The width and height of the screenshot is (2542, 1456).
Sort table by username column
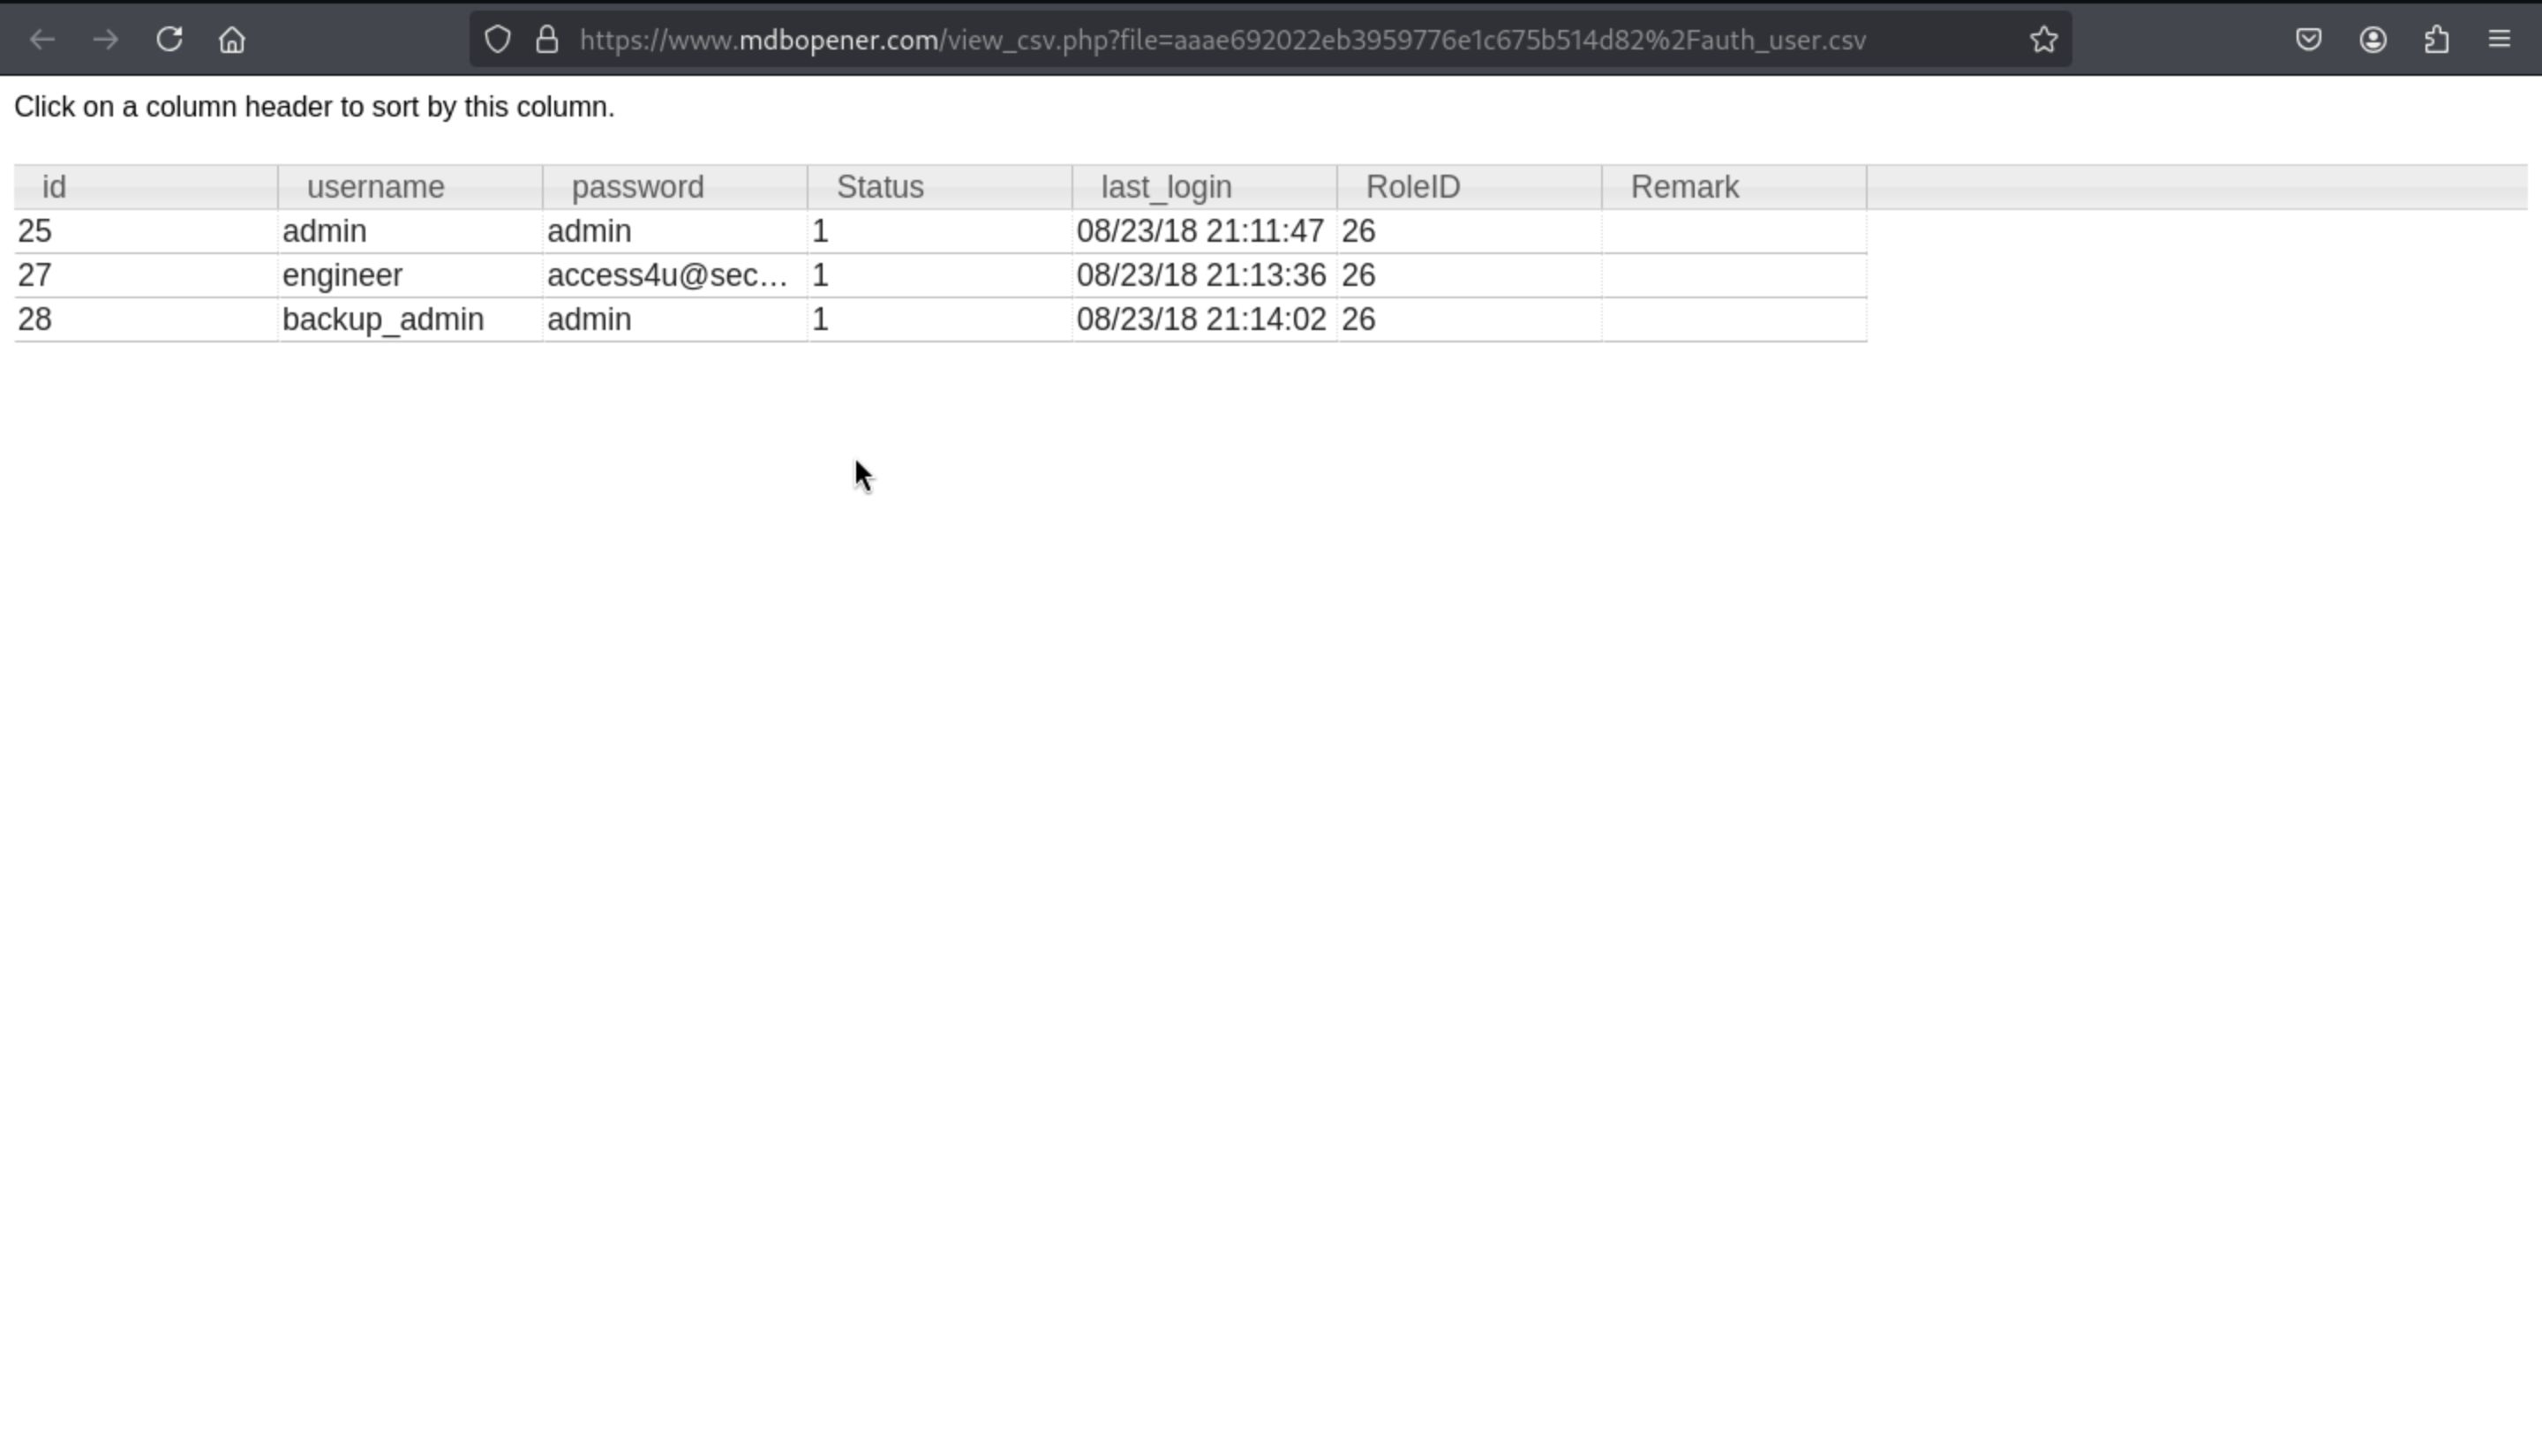pyautogui.click(x=375, y=187)
